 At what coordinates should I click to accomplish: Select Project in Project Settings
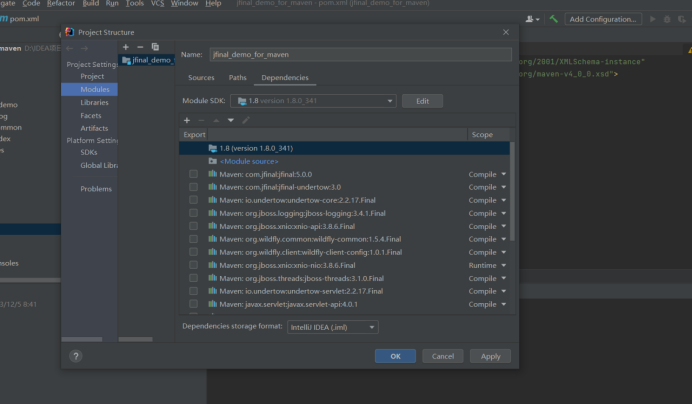[x=90, y=76]
